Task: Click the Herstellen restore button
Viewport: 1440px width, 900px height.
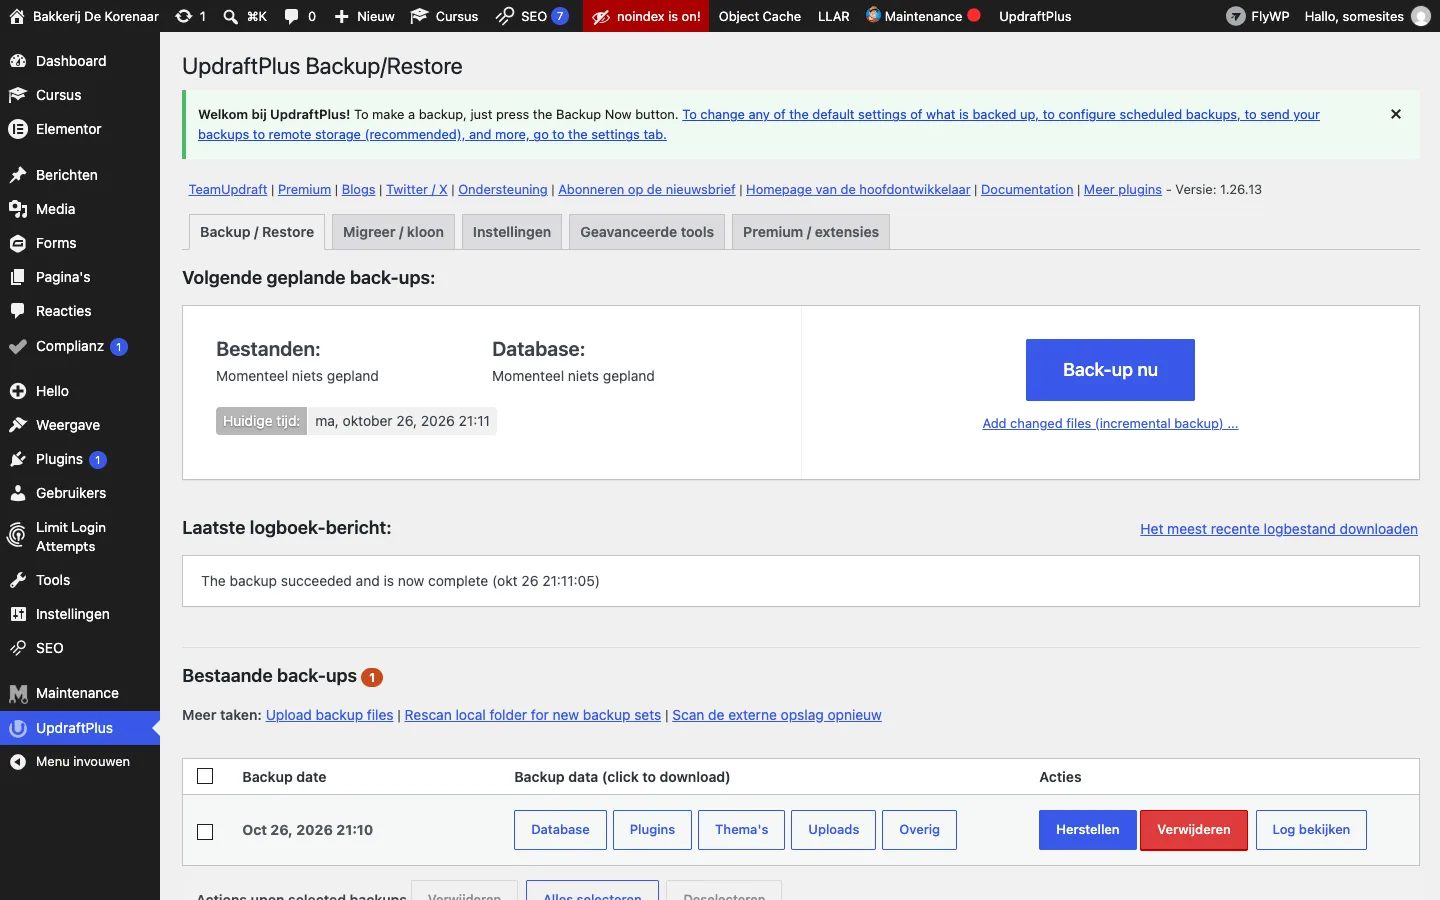Action: click(x=1088, y=830)
